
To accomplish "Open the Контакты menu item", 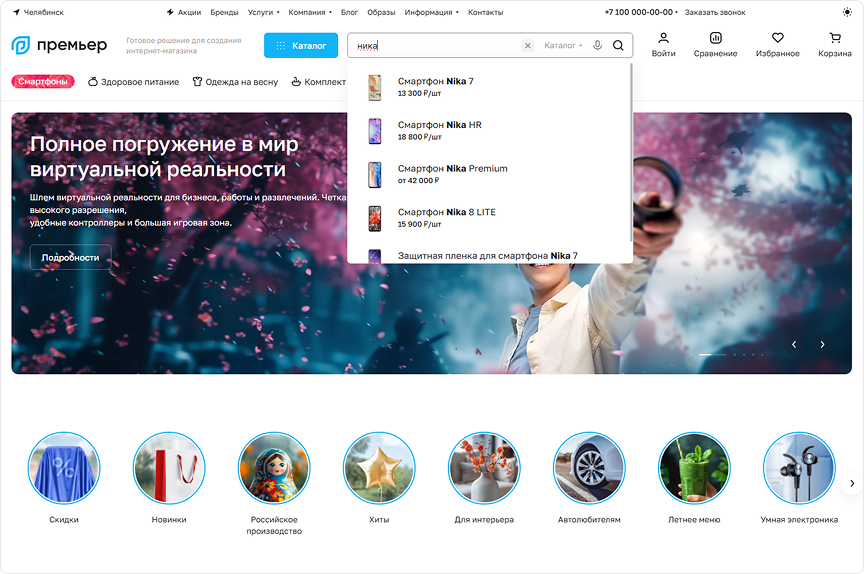I will point(485,12).
